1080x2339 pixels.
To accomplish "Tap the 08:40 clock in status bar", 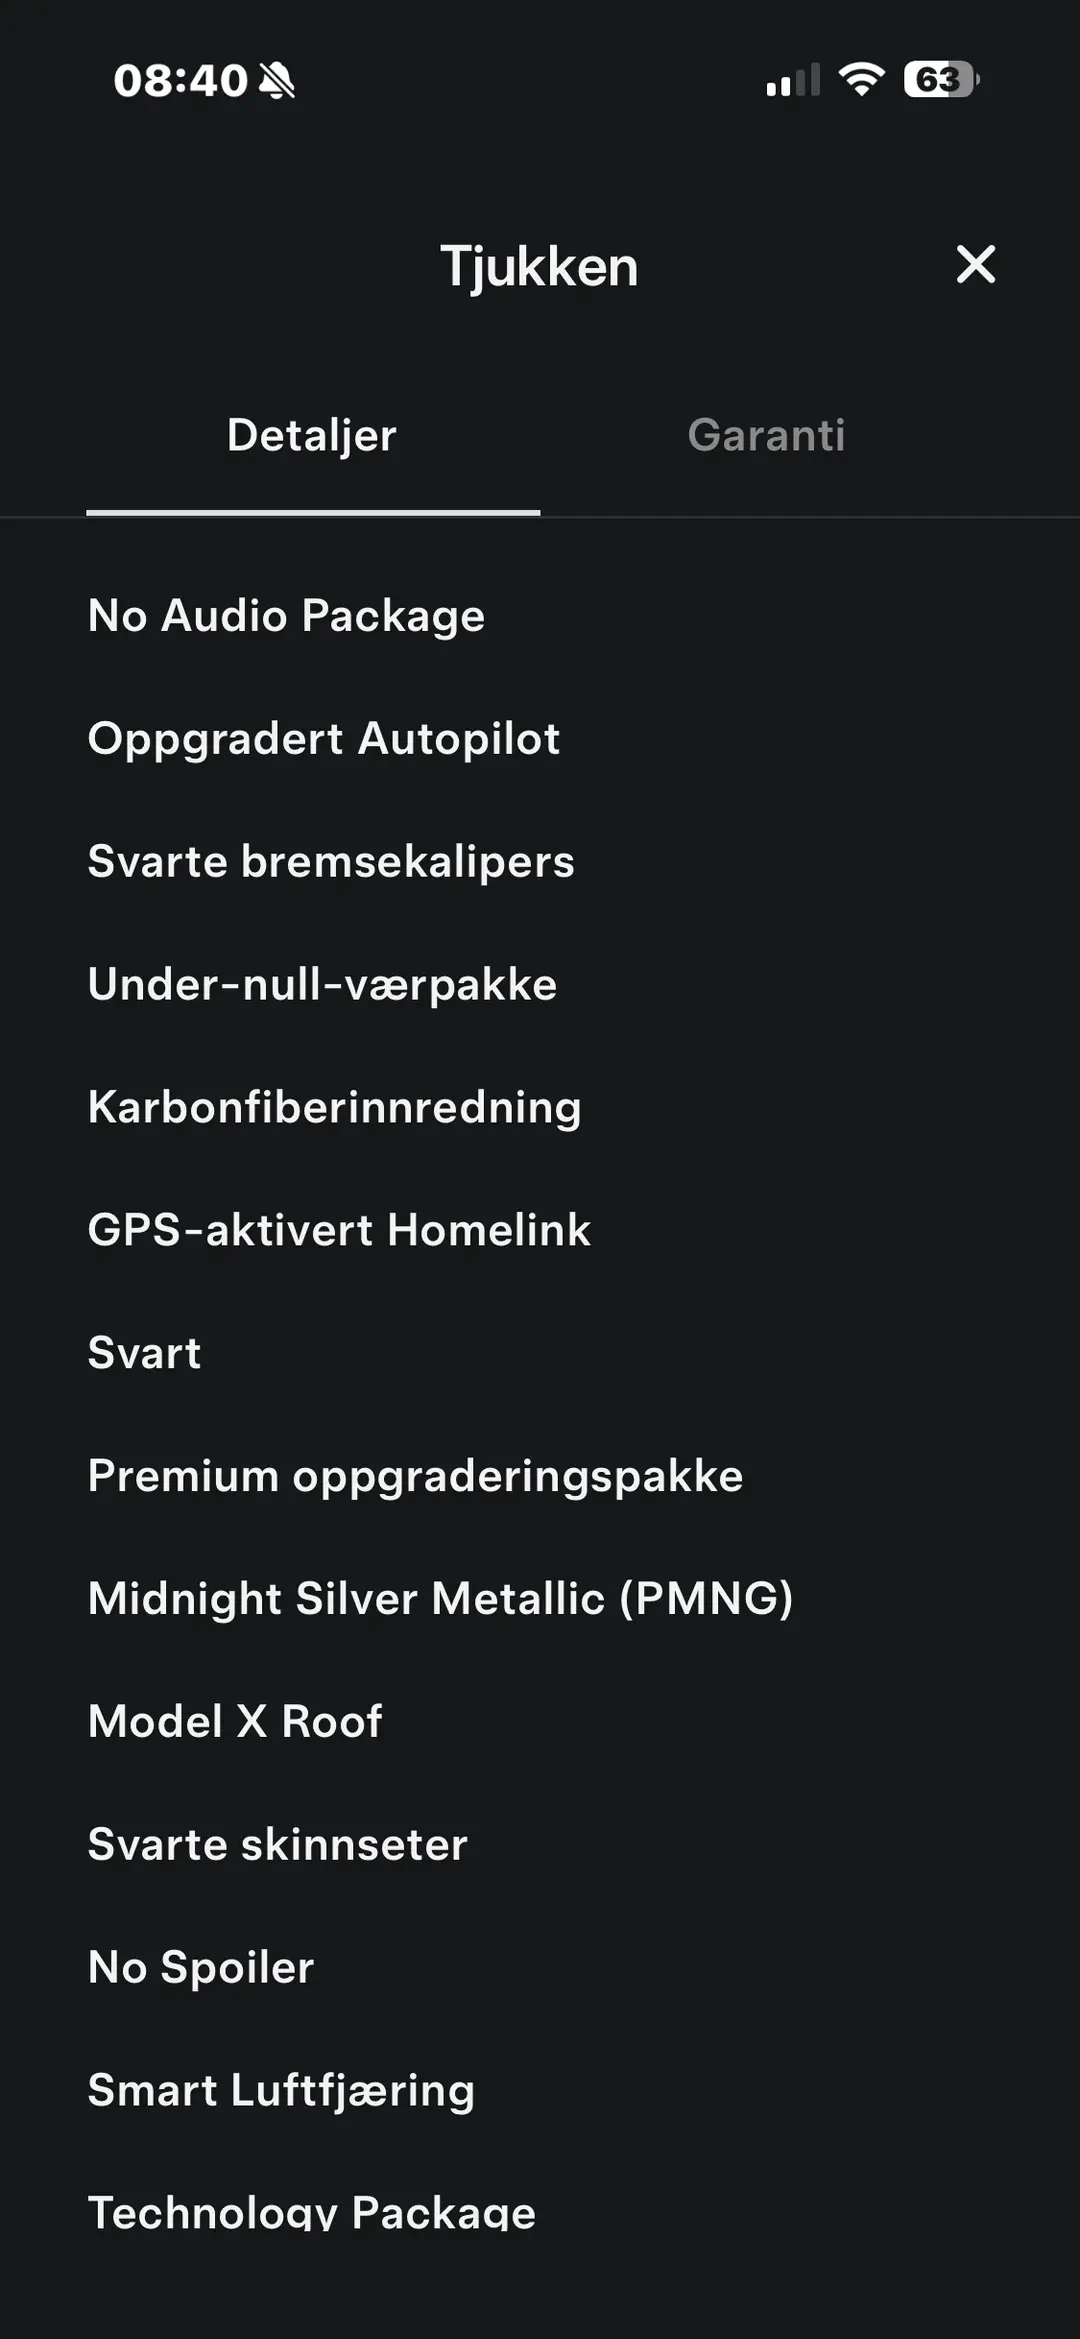I will tap(180, 80).
